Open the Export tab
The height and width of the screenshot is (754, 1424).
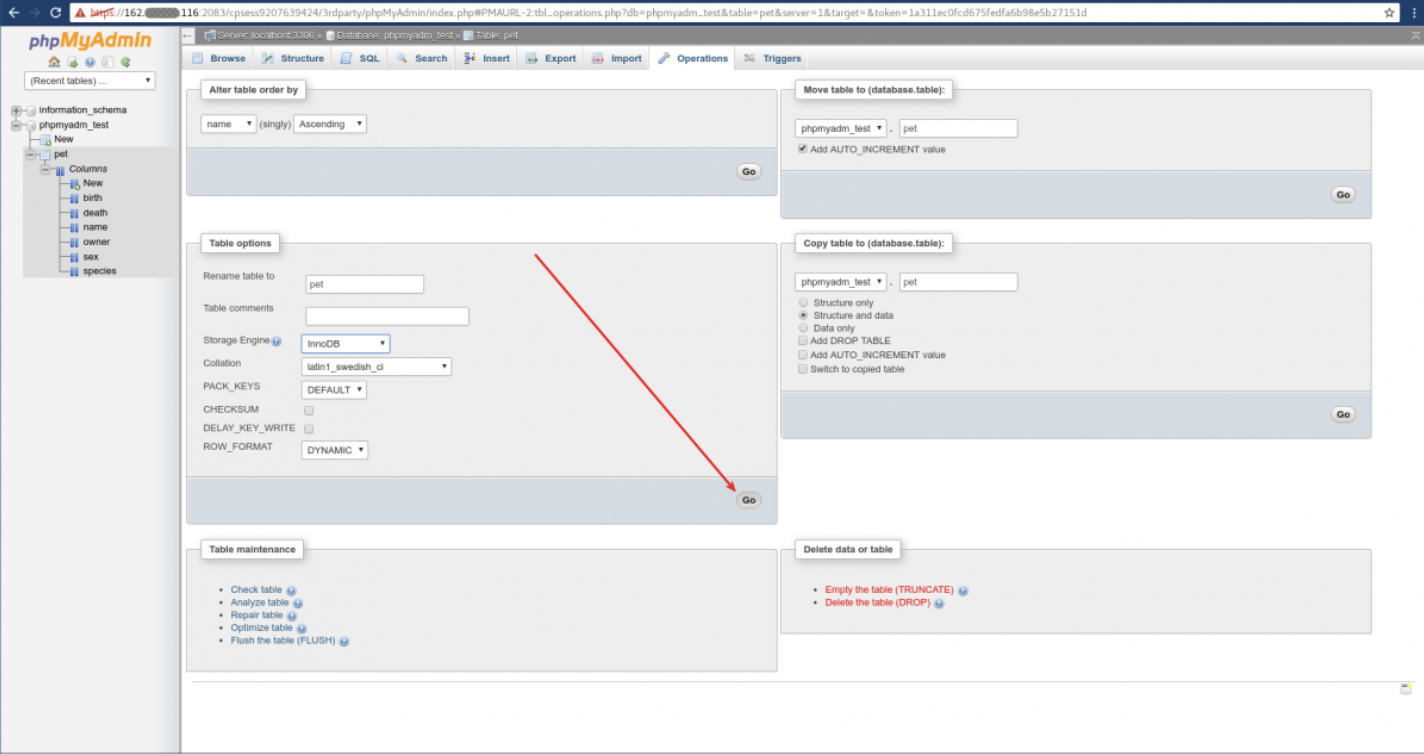(x=551, y=58)
